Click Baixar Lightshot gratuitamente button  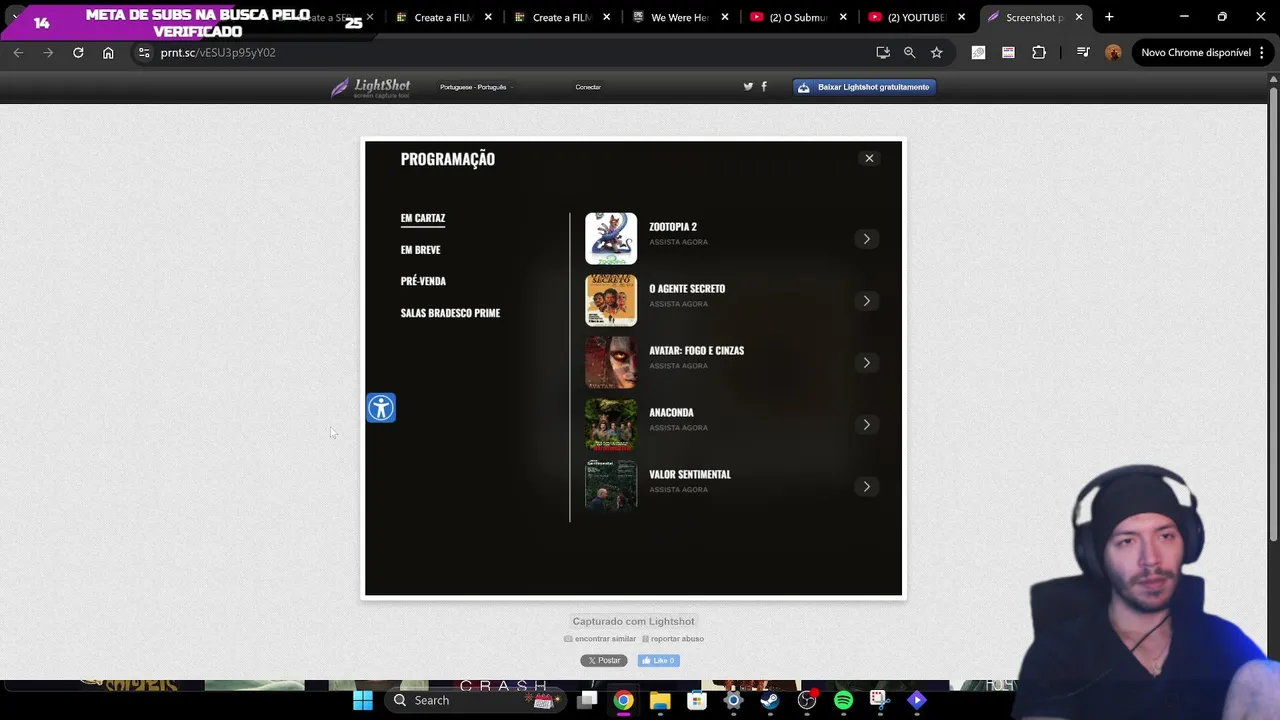point(864,87)
